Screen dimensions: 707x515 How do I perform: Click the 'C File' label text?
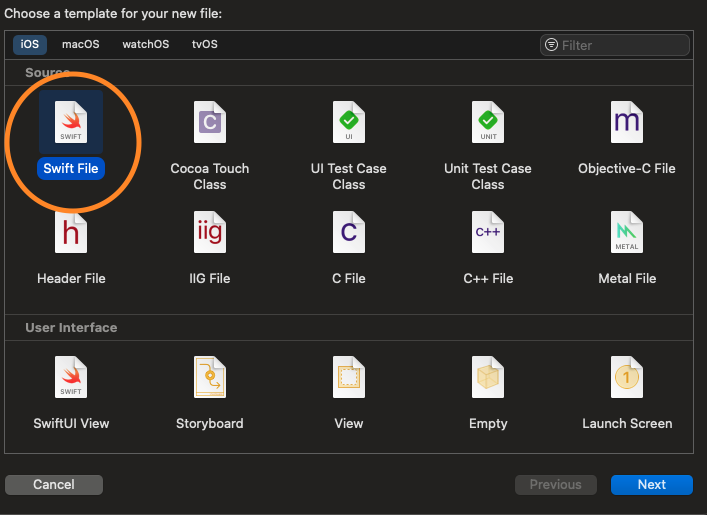tap(349, 278)
